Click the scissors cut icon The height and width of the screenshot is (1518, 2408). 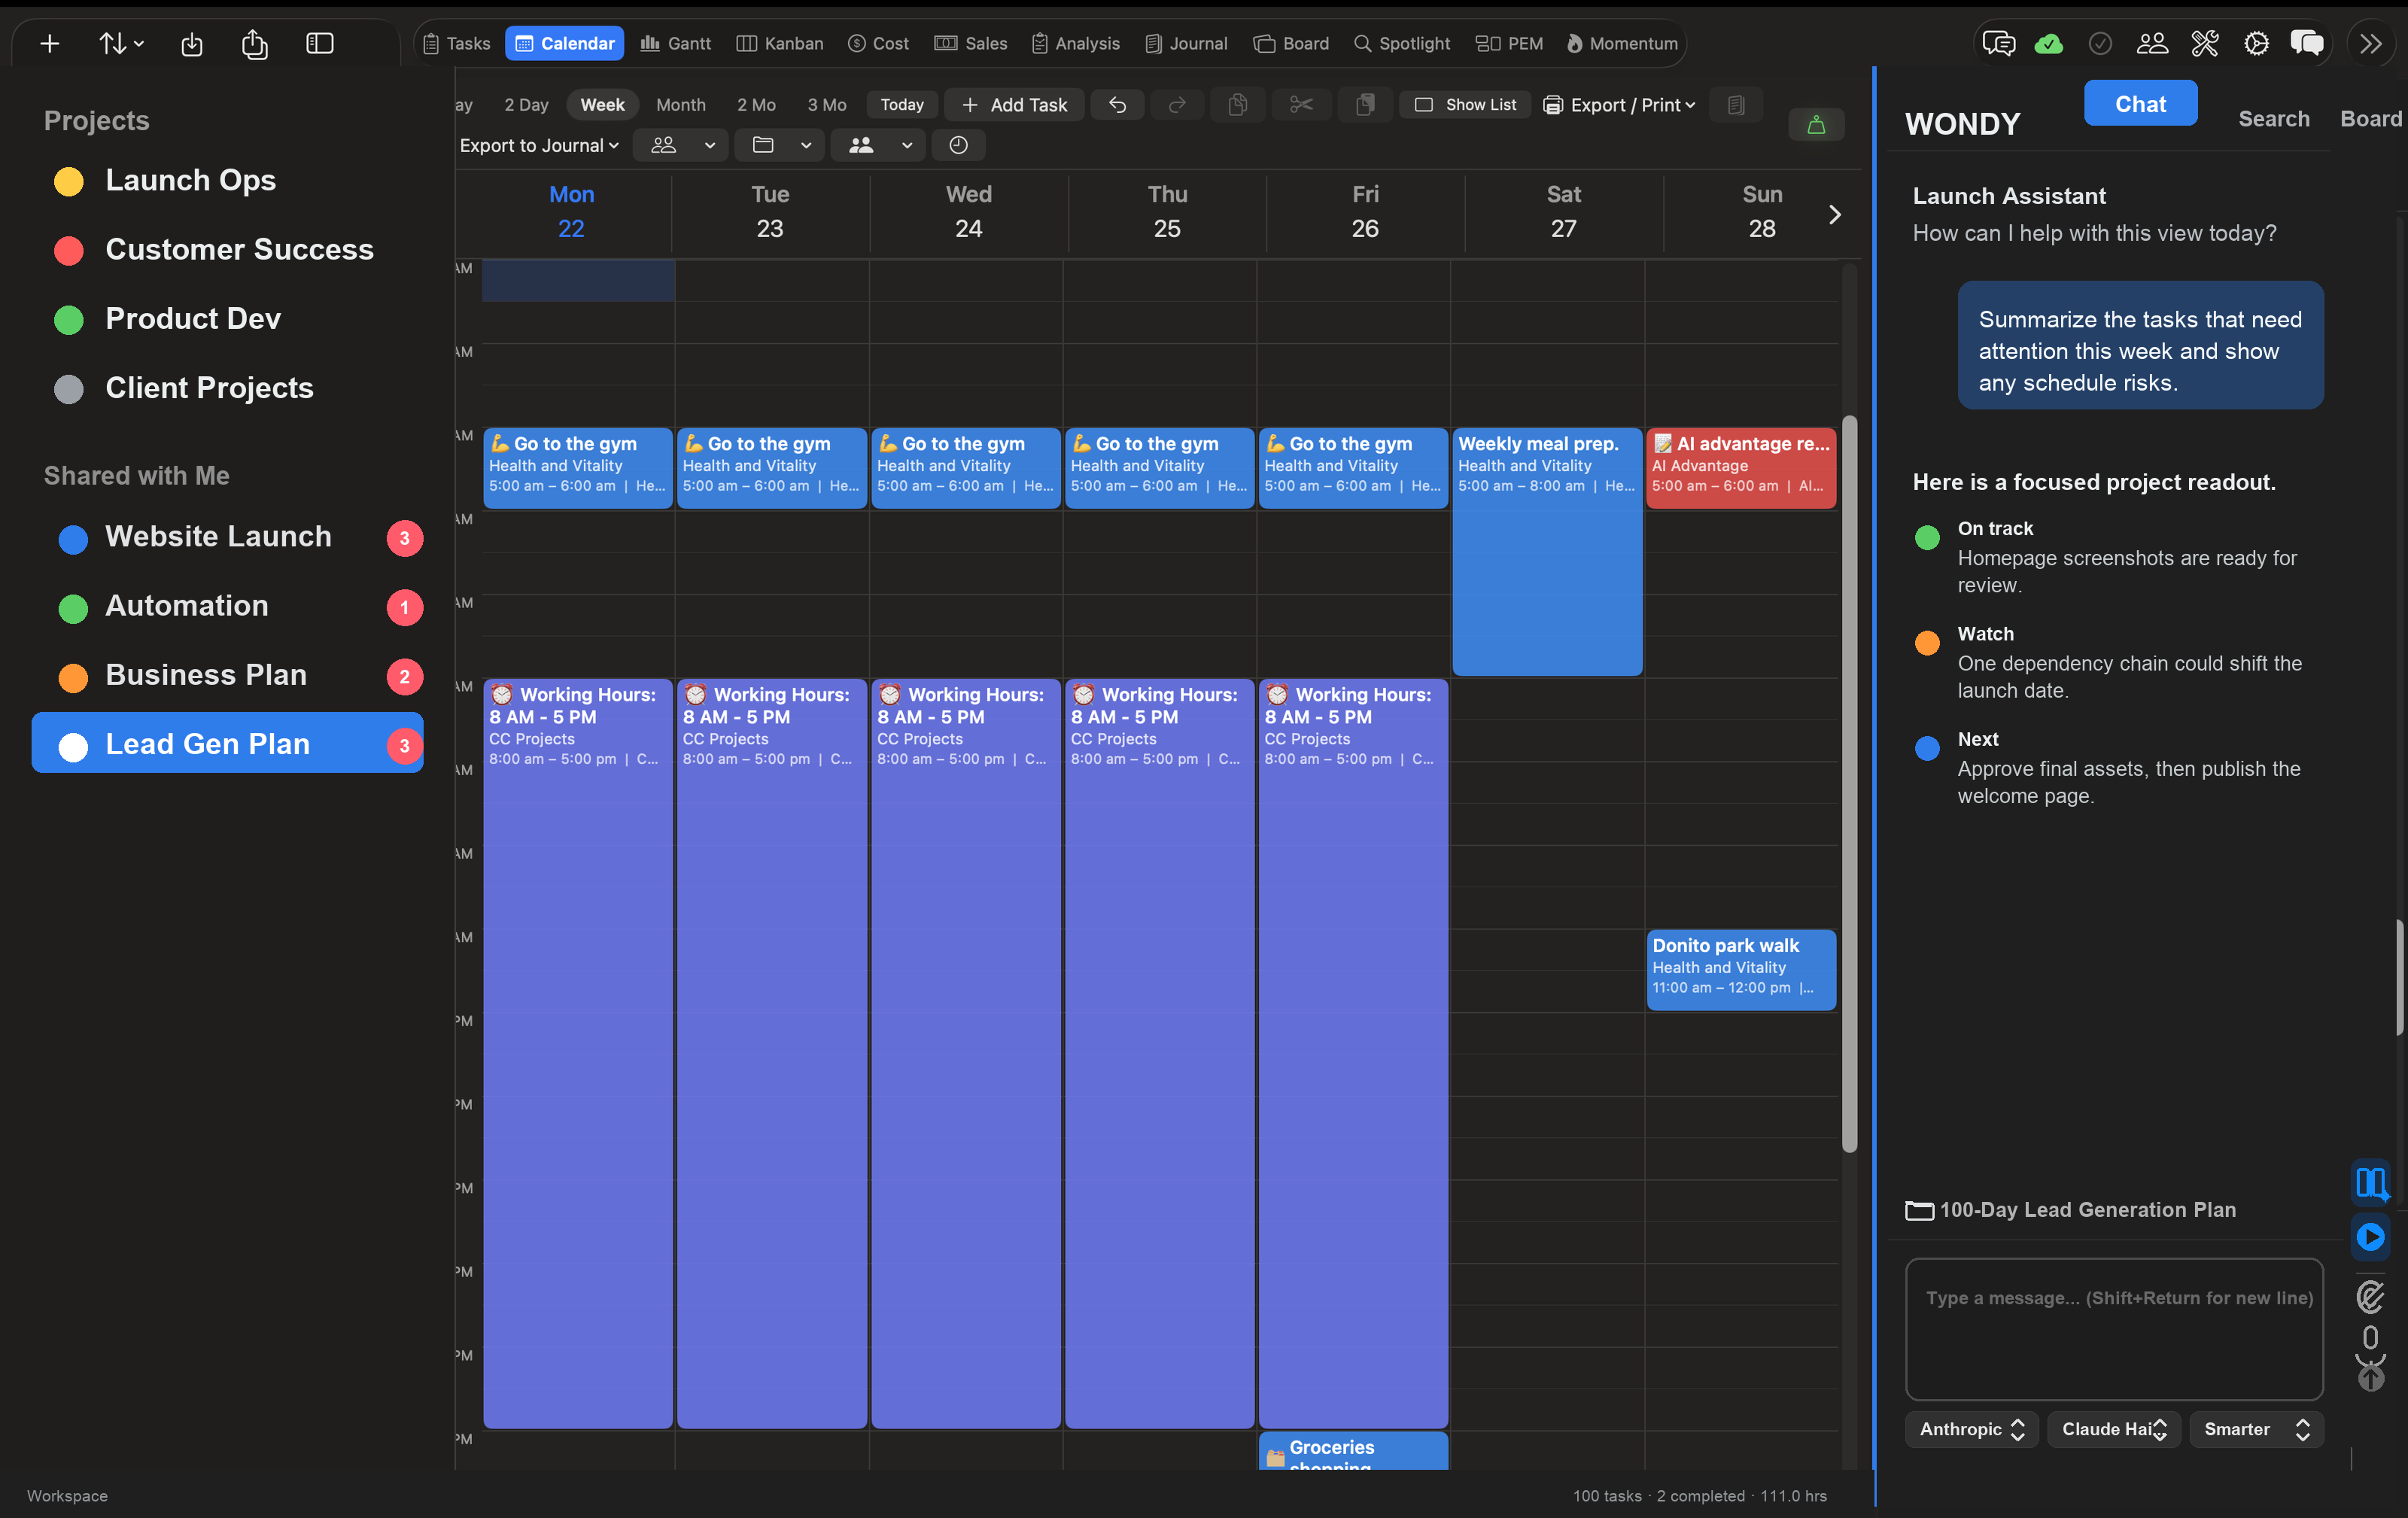point(1301,104)
